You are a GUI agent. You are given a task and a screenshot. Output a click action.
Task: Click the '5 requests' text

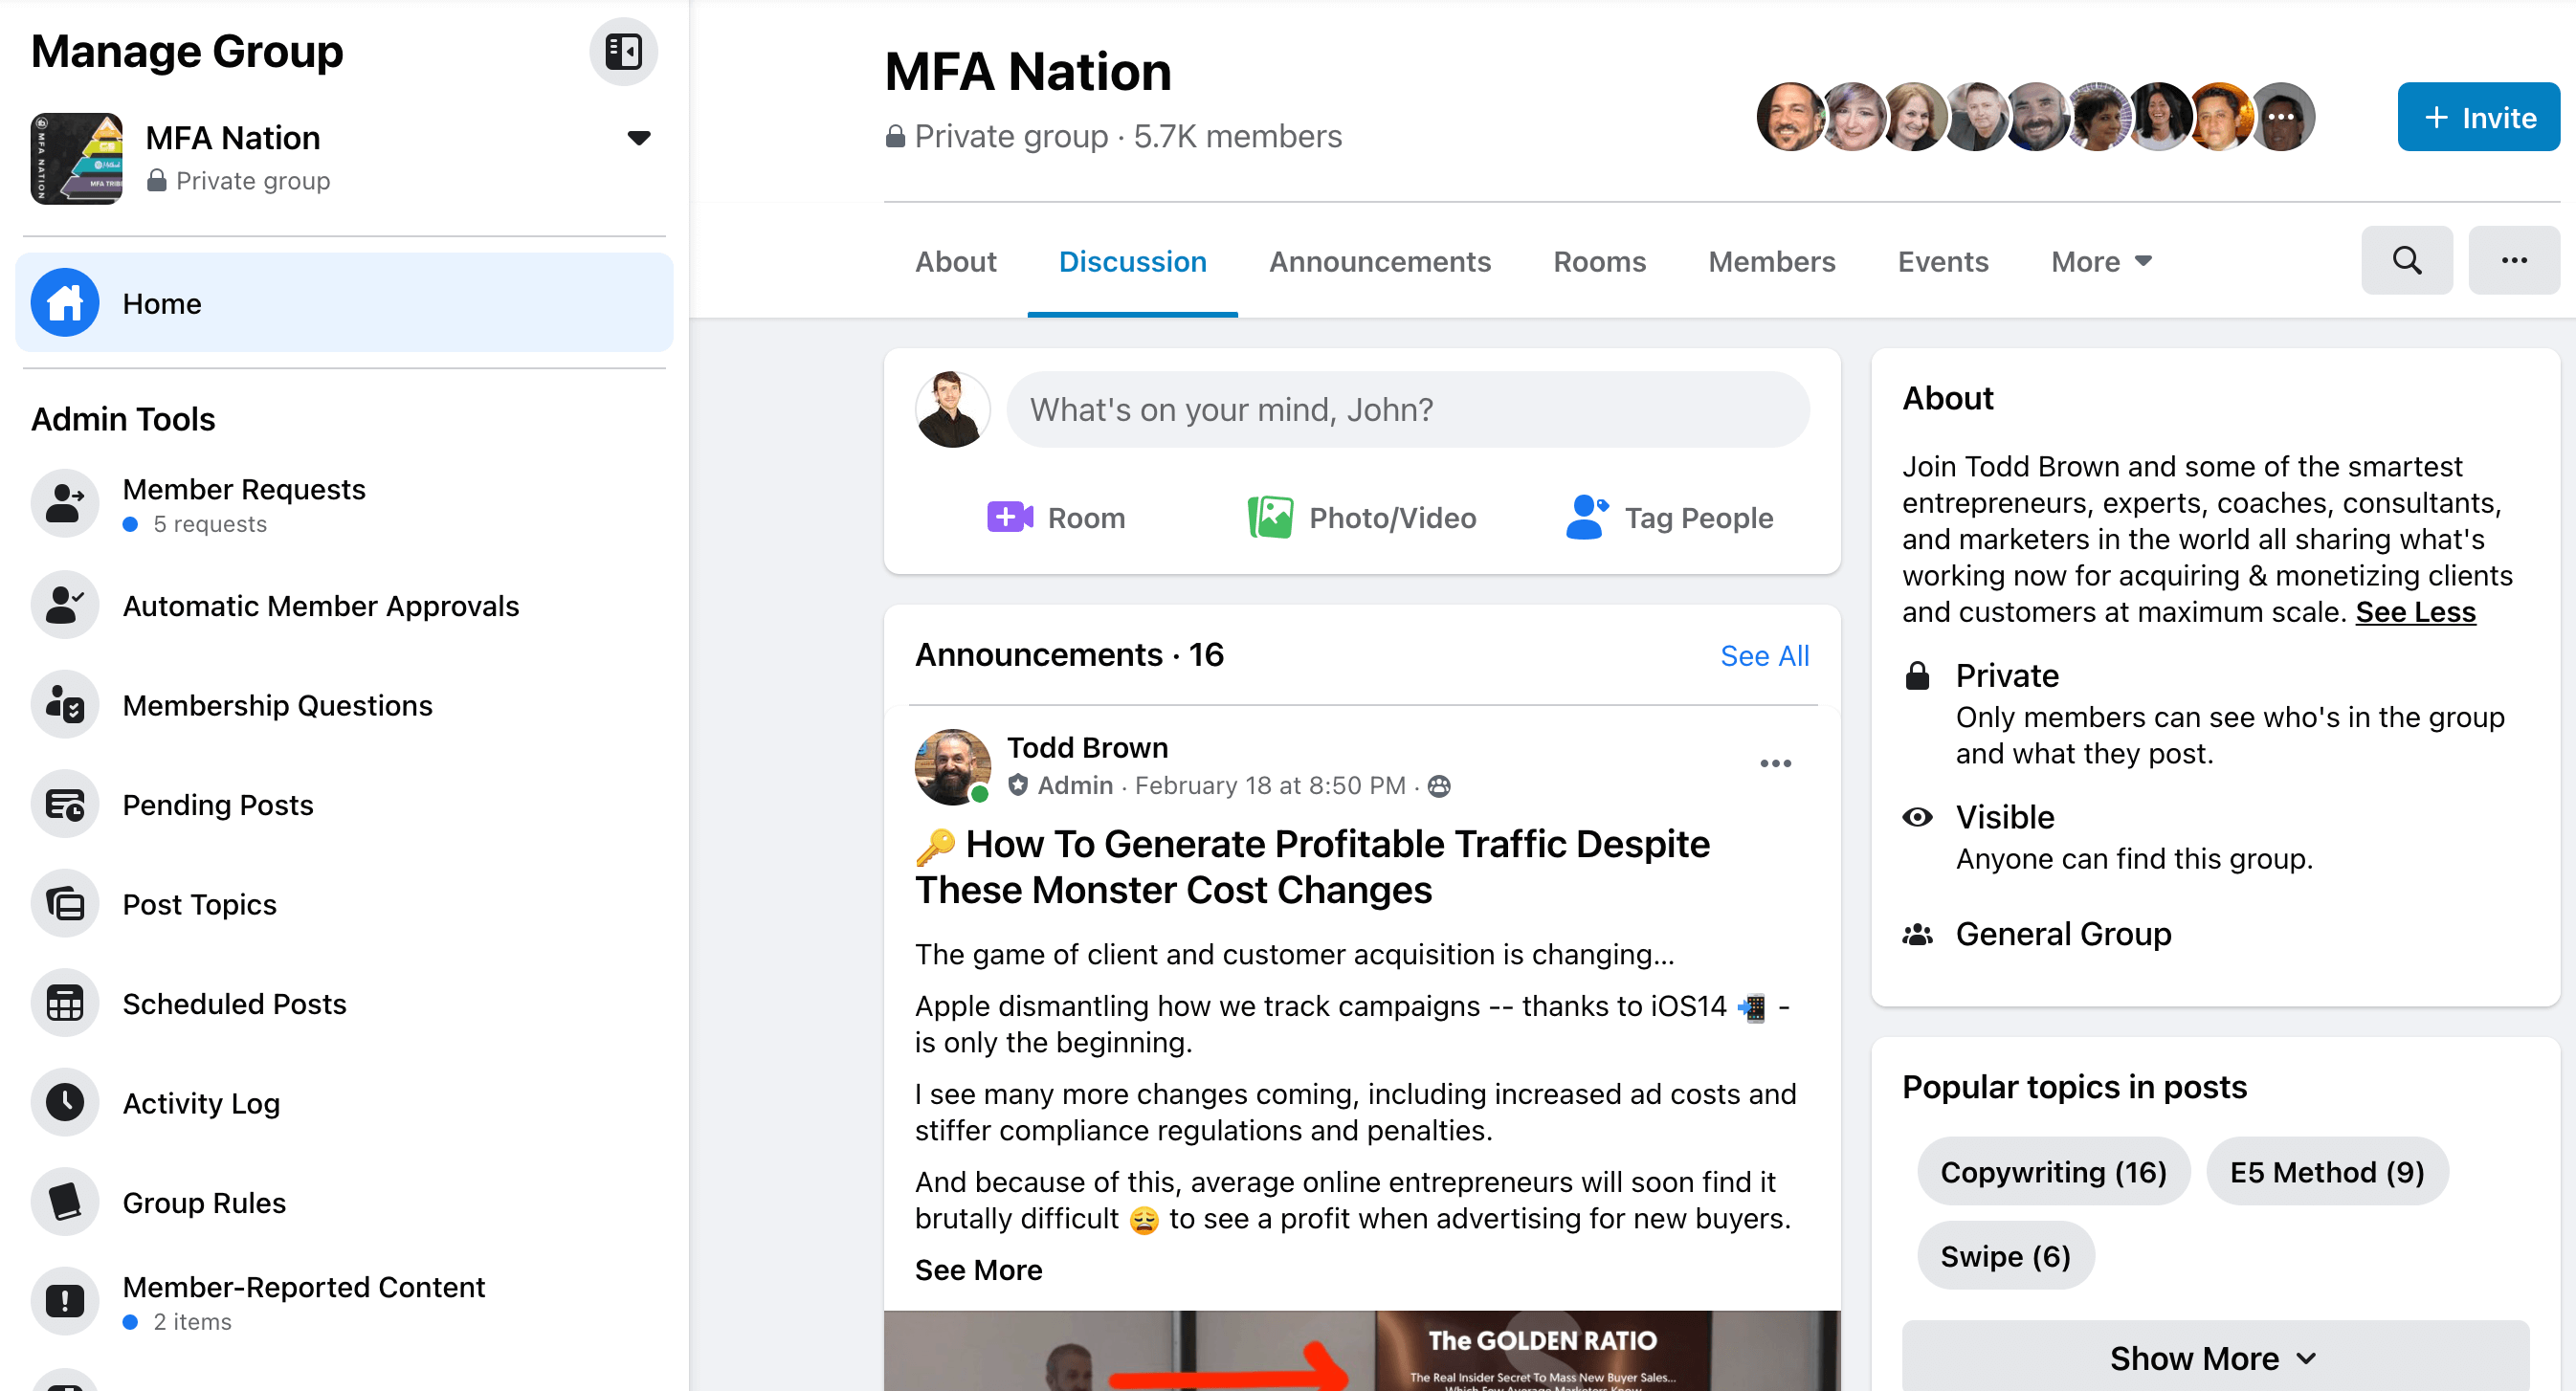[x=209, y=524]
